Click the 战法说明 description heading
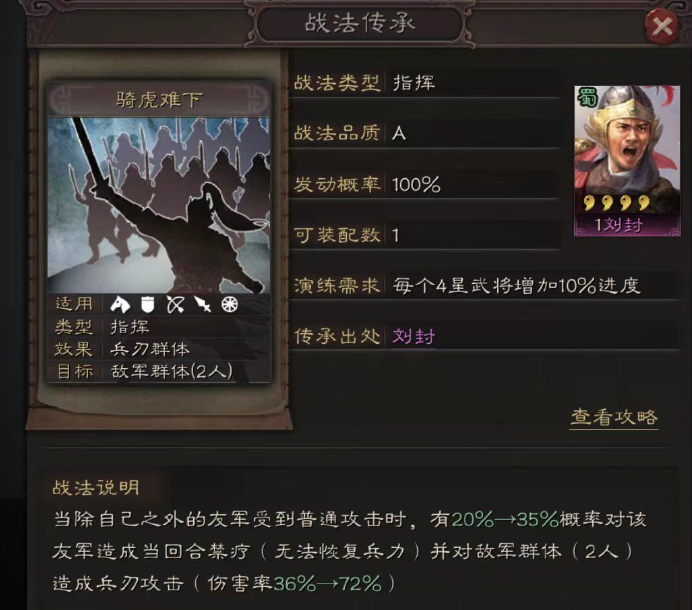This screenshot has height=610, width=692. pyautogui.click(x=96, y=488)
